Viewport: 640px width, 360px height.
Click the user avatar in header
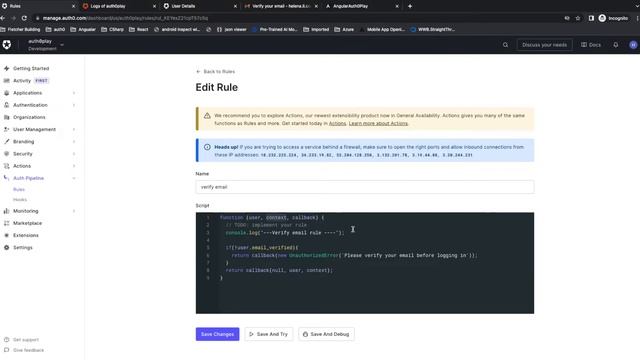click(x=633, y=45)
